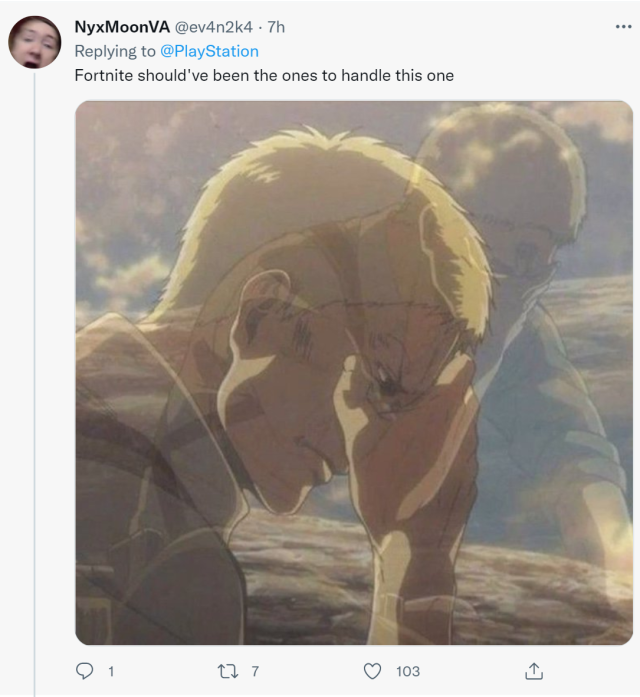Open the share icon menu

pos(534,671)
